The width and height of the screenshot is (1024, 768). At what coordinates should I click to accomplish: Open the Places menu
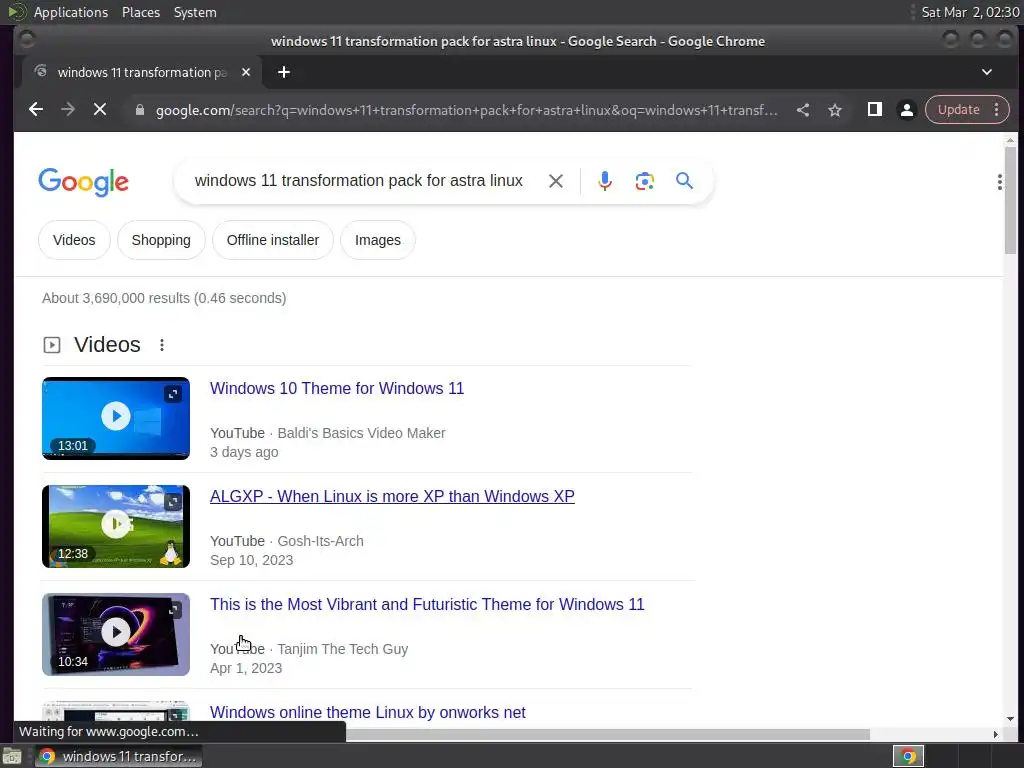(140, 12)
